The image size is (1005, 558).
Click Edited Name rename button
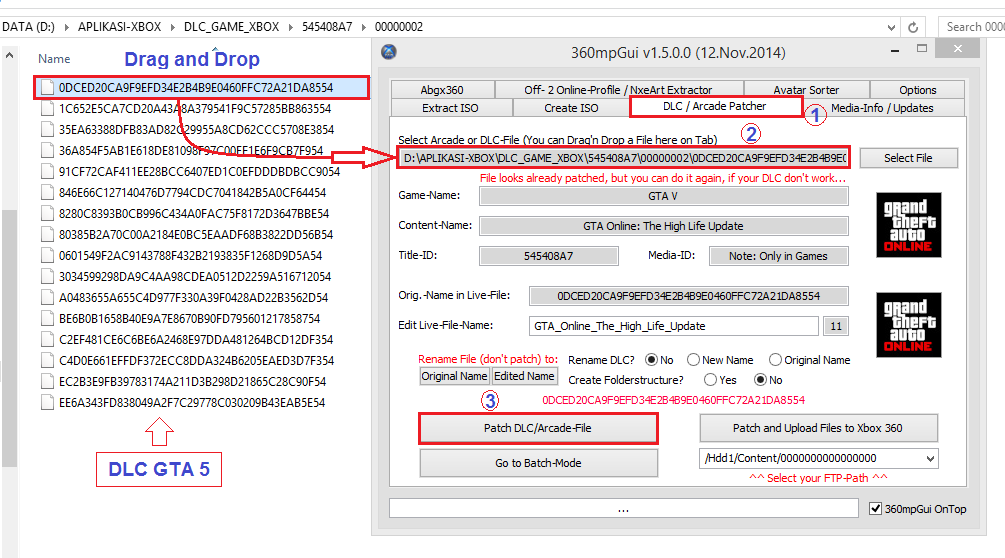pos(524,376)
